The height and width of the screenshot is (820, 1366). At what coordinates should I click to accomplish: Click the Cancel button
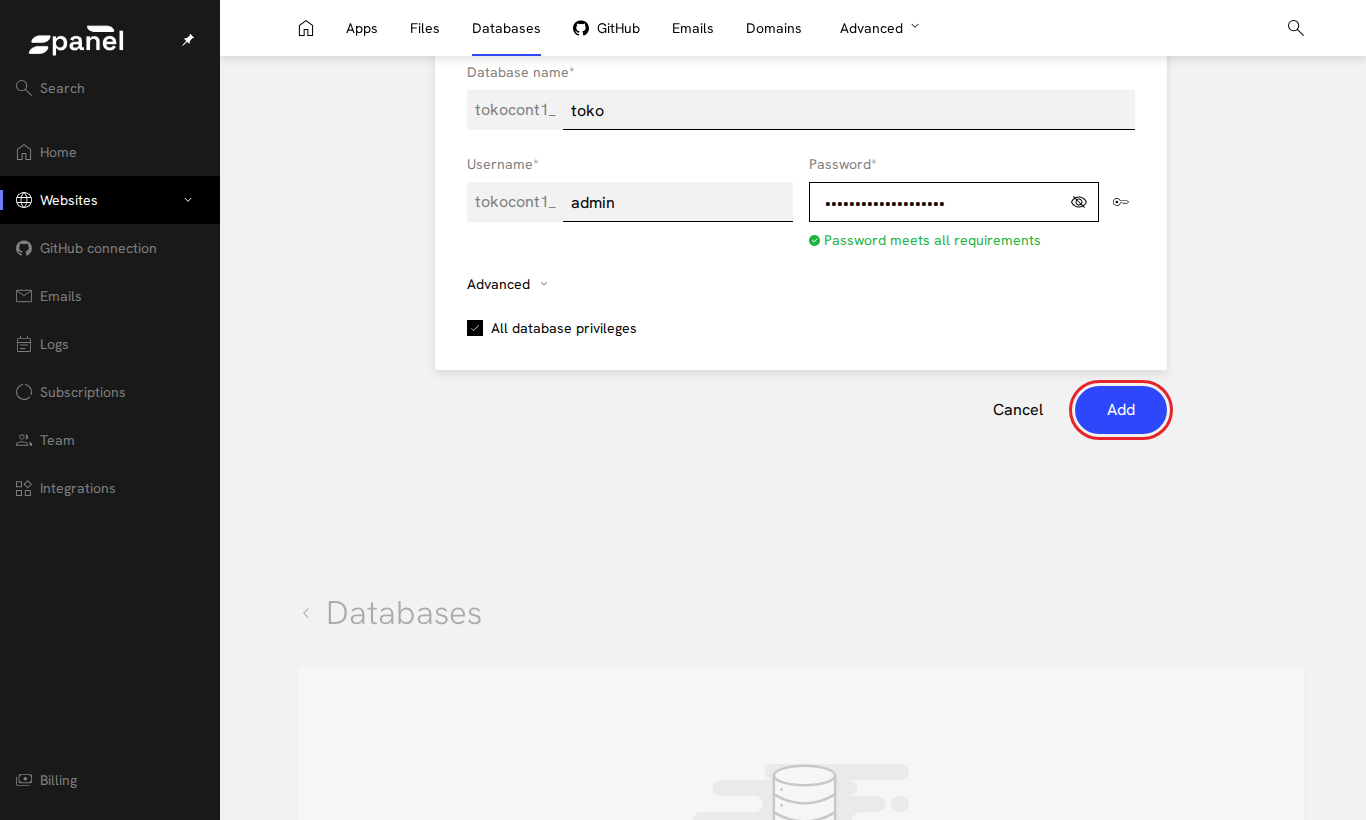click(x=1018, y=410)
